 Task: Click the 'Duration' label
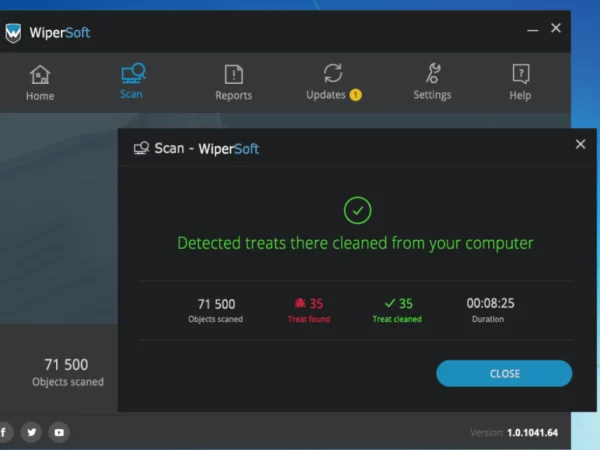488,319
